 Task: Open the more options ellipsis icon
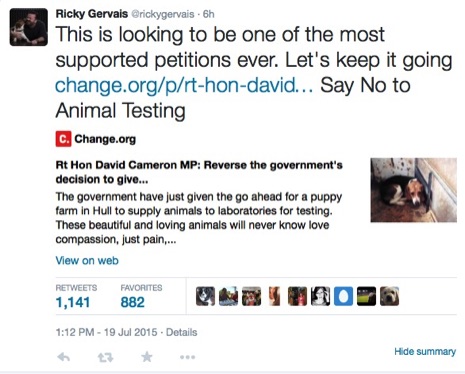(x=188, y=357)
